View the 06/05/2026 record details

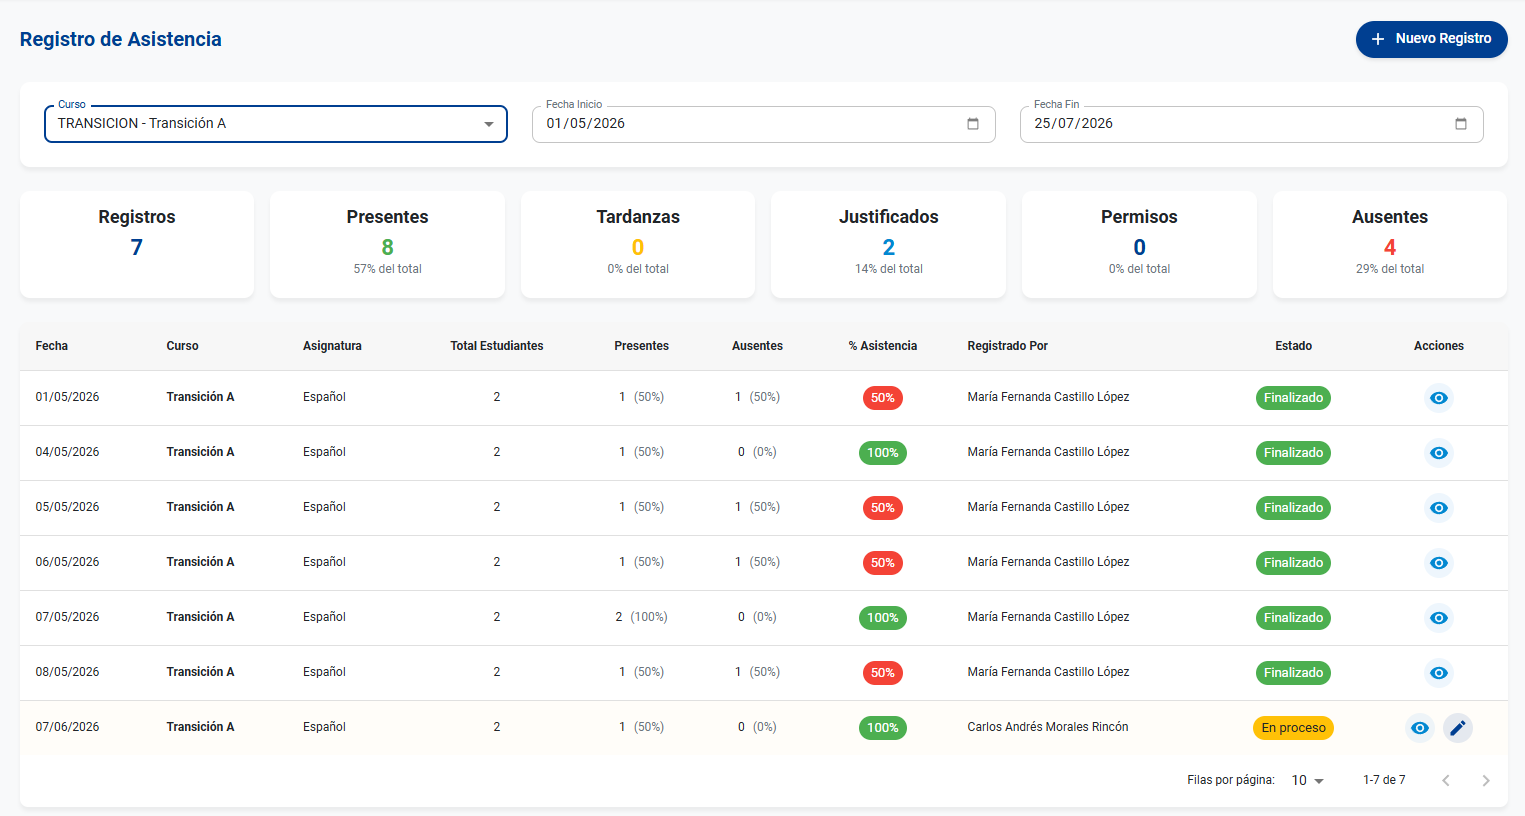tap(1438, 563)
